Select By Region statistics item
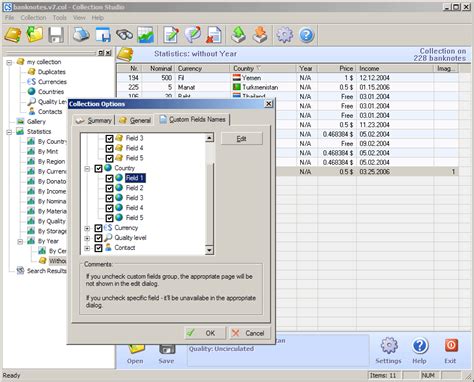 51,162
